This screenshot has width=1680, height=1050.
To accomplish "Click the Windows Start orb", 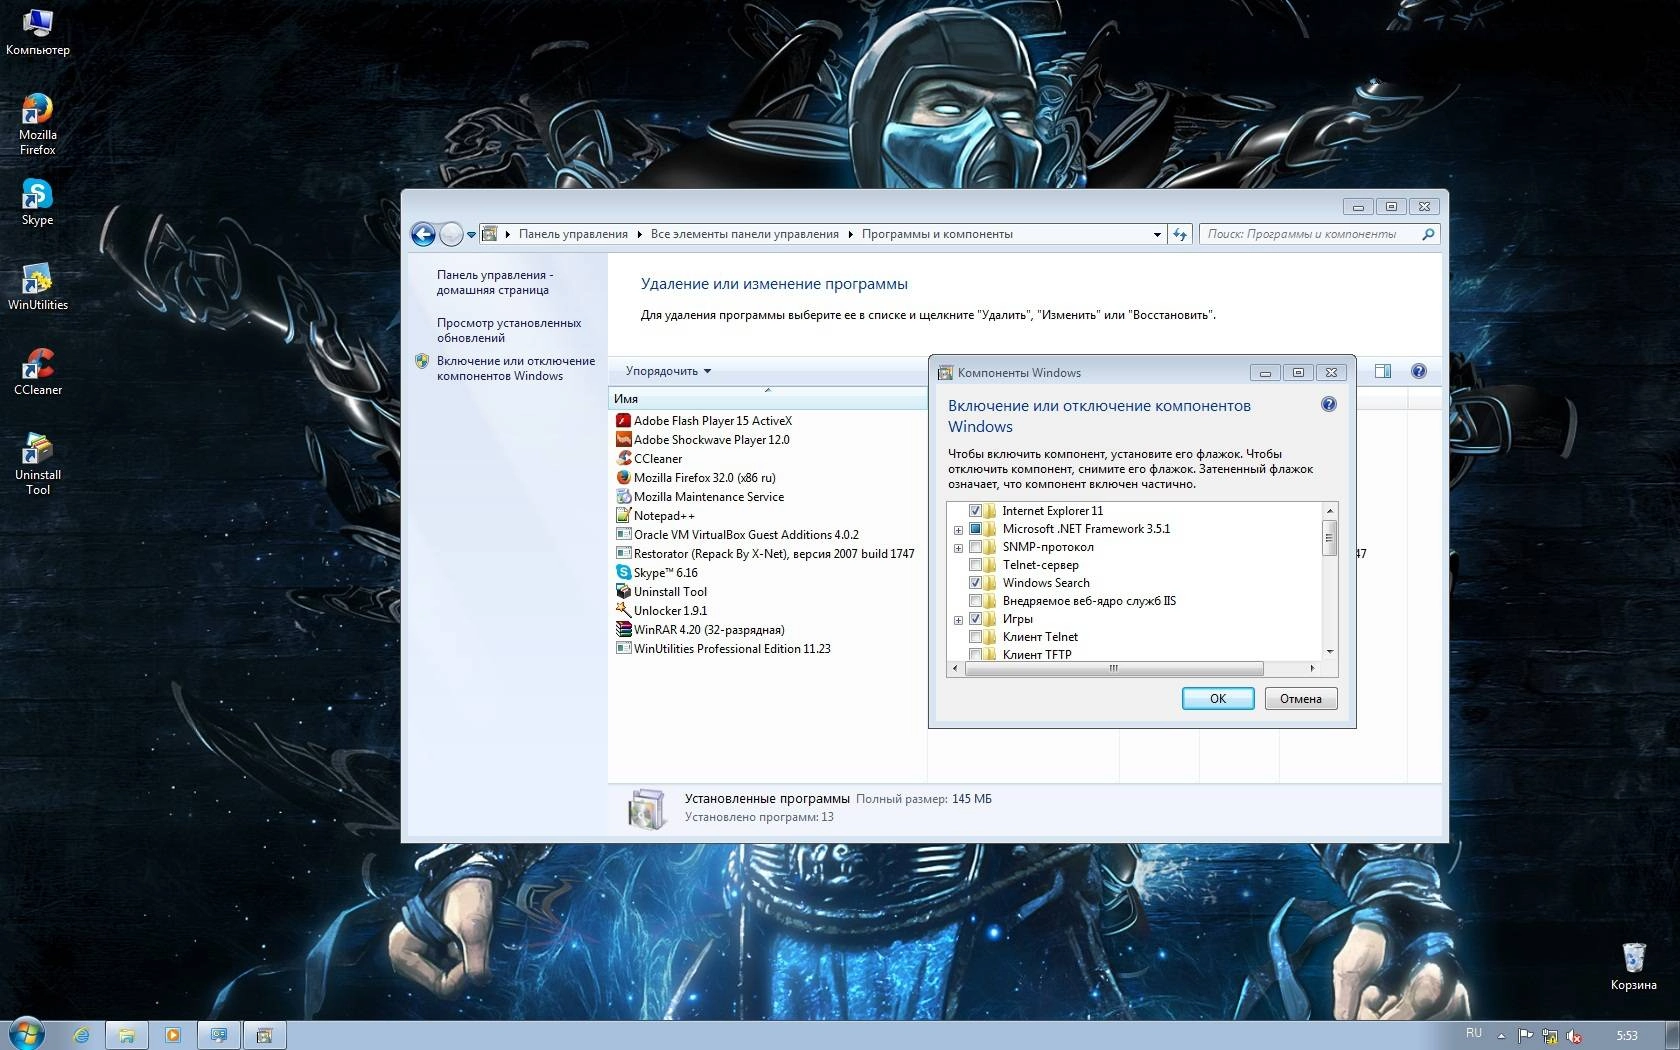I will tap(26, 1034).
